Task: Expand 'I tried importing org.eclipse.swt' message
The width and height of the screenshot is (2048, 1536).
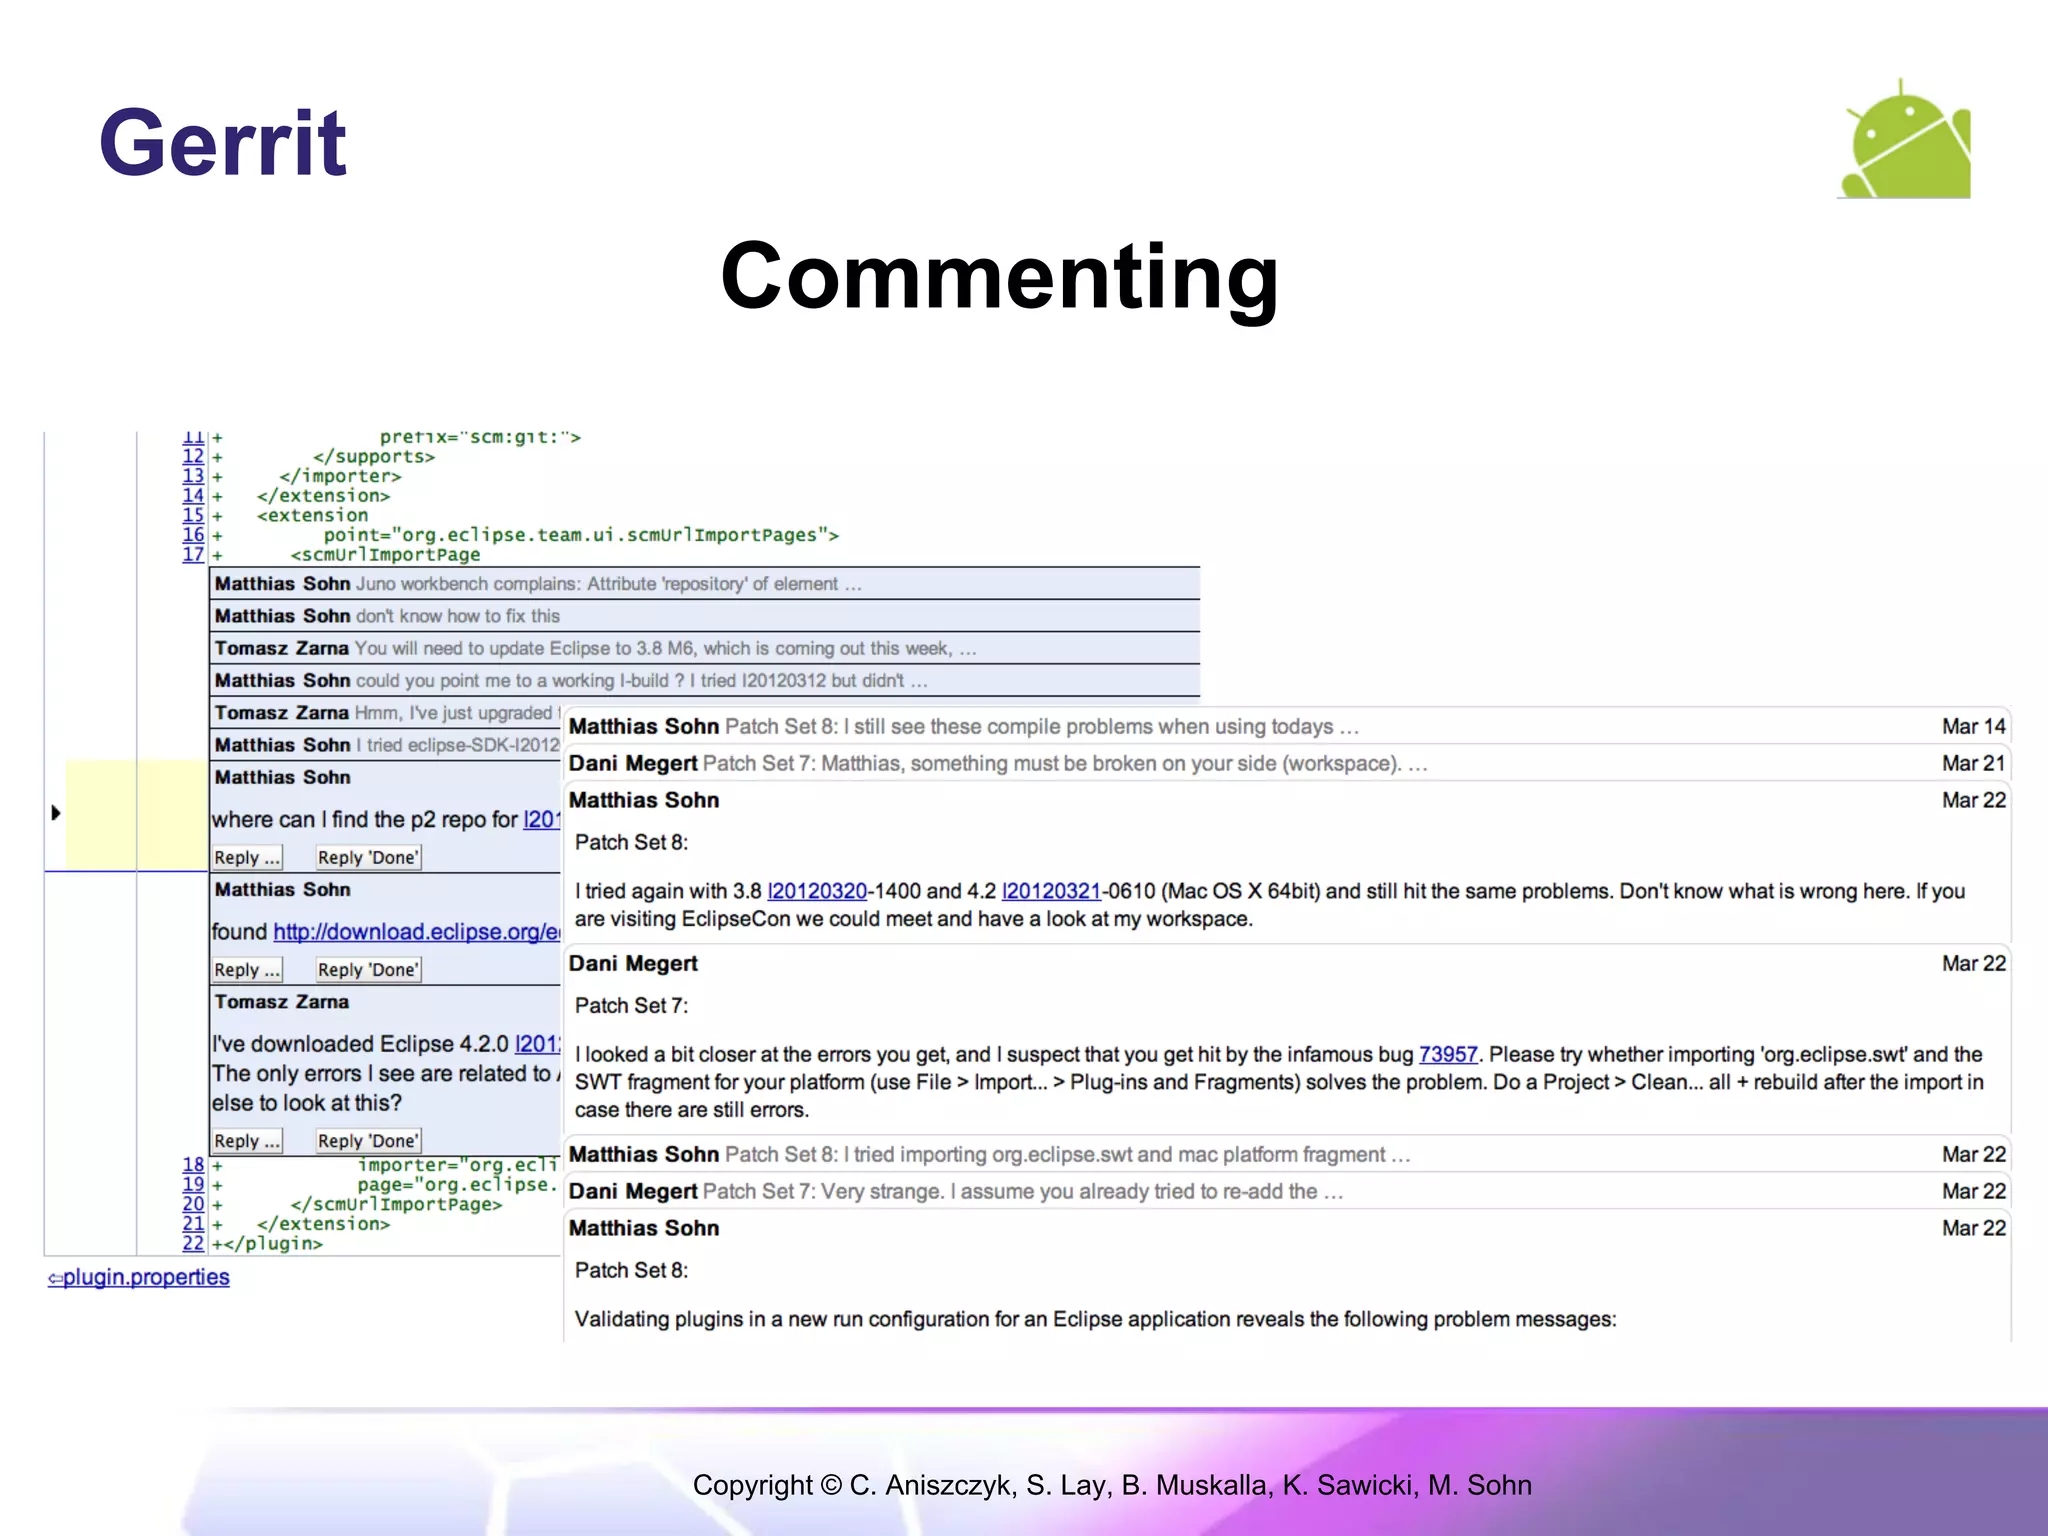Action: [1287, 1155]
